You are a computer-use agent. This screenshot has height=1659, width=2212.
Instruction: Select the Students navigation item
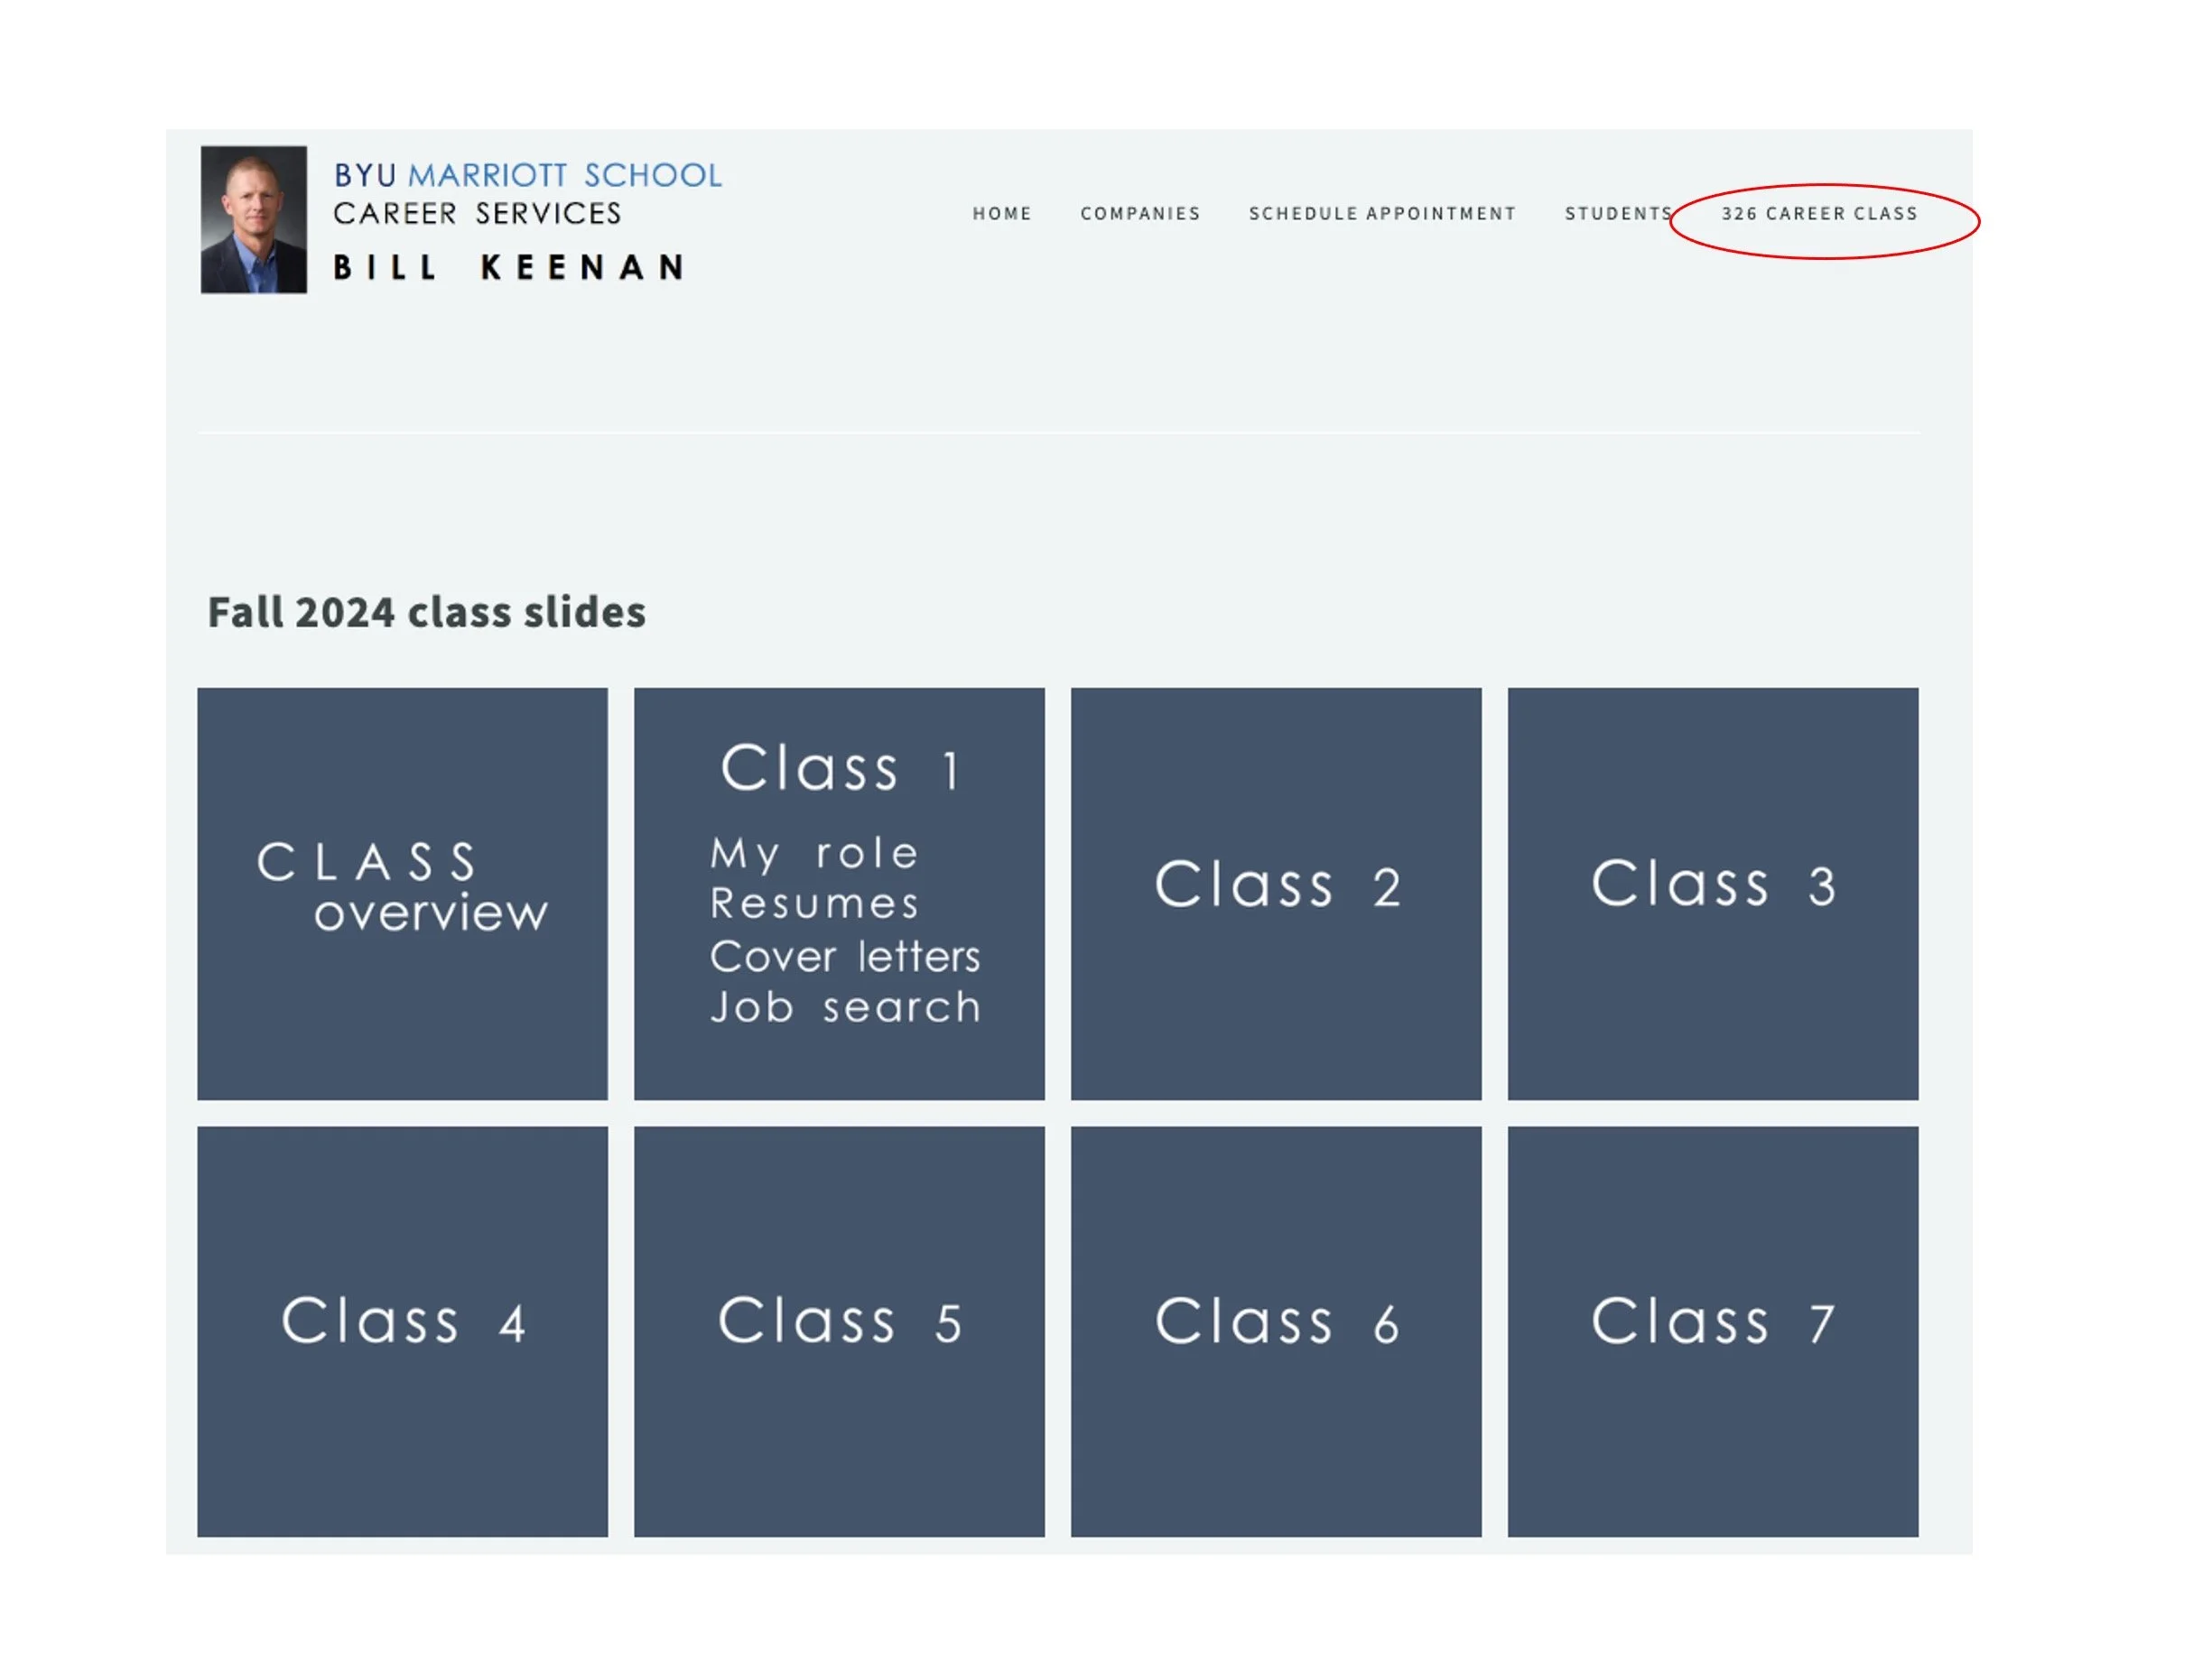click(1617, 213)
